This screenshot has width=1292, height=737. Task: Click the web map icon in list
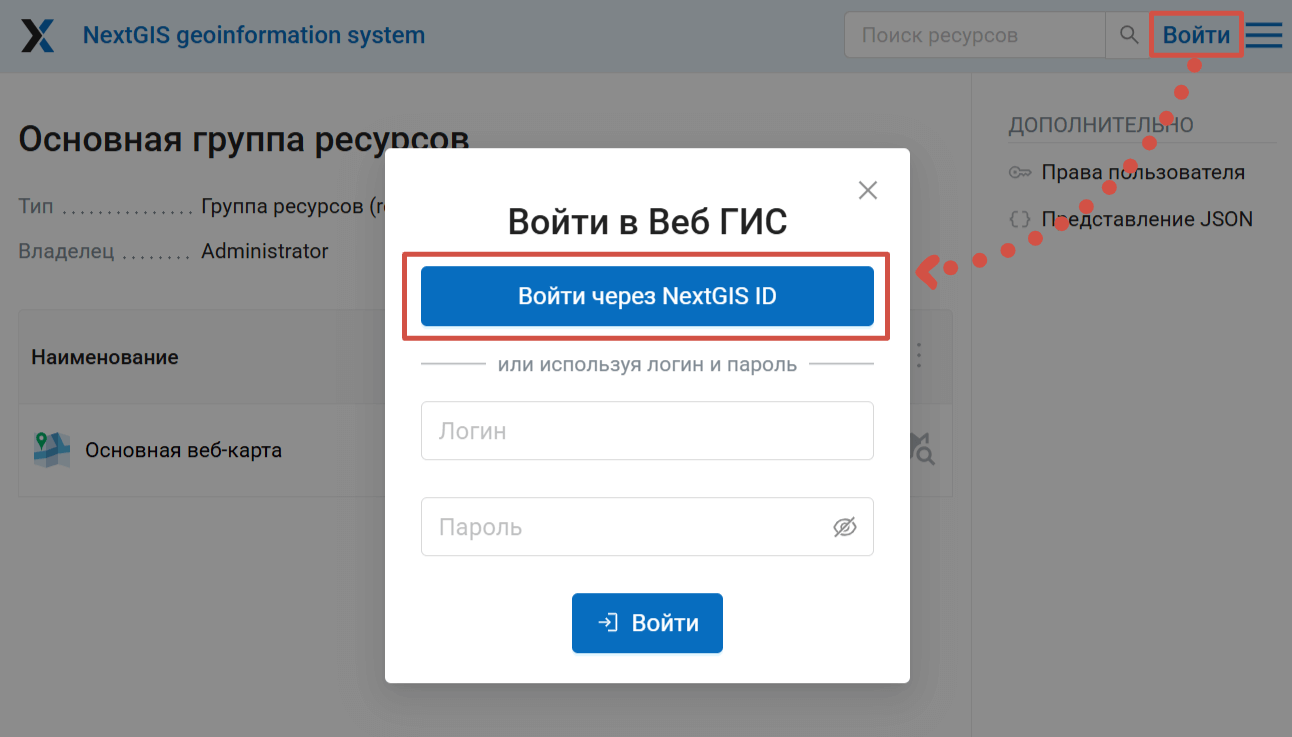[52, 450]
